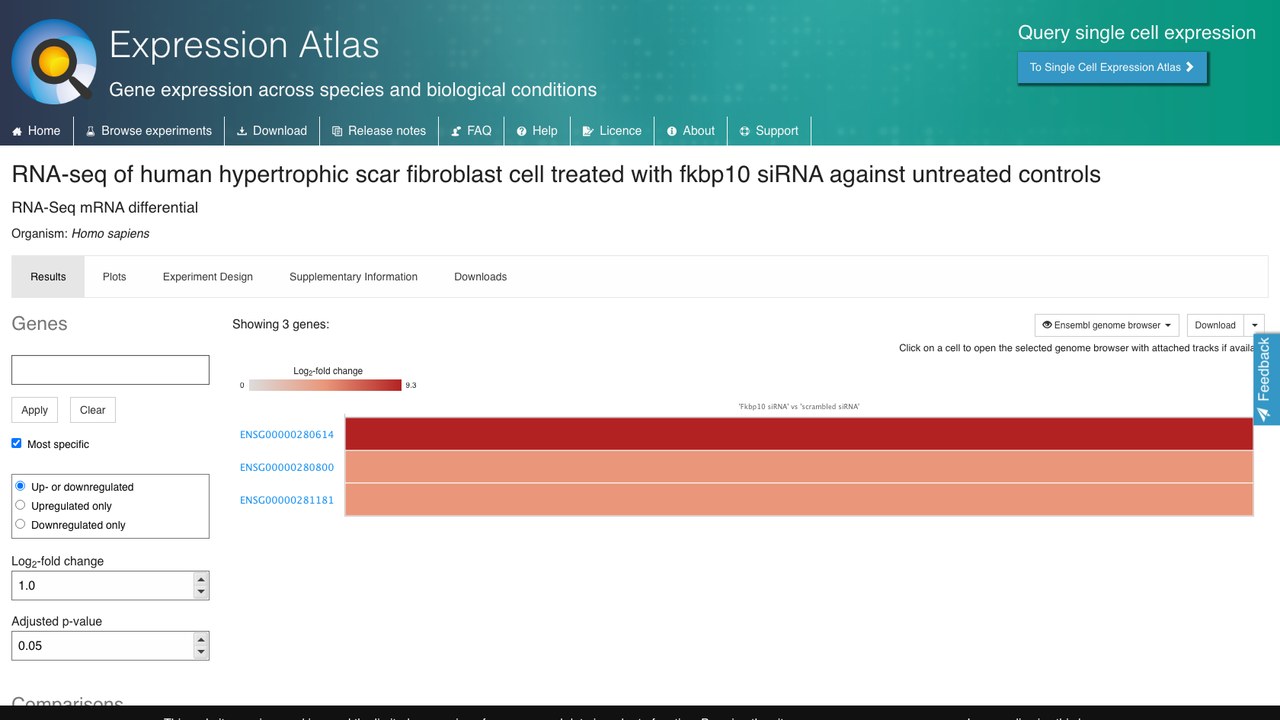Screen dimensions: 1280x720
Task: Switch to the Experiment Design tab
Action: click(208, 277)
